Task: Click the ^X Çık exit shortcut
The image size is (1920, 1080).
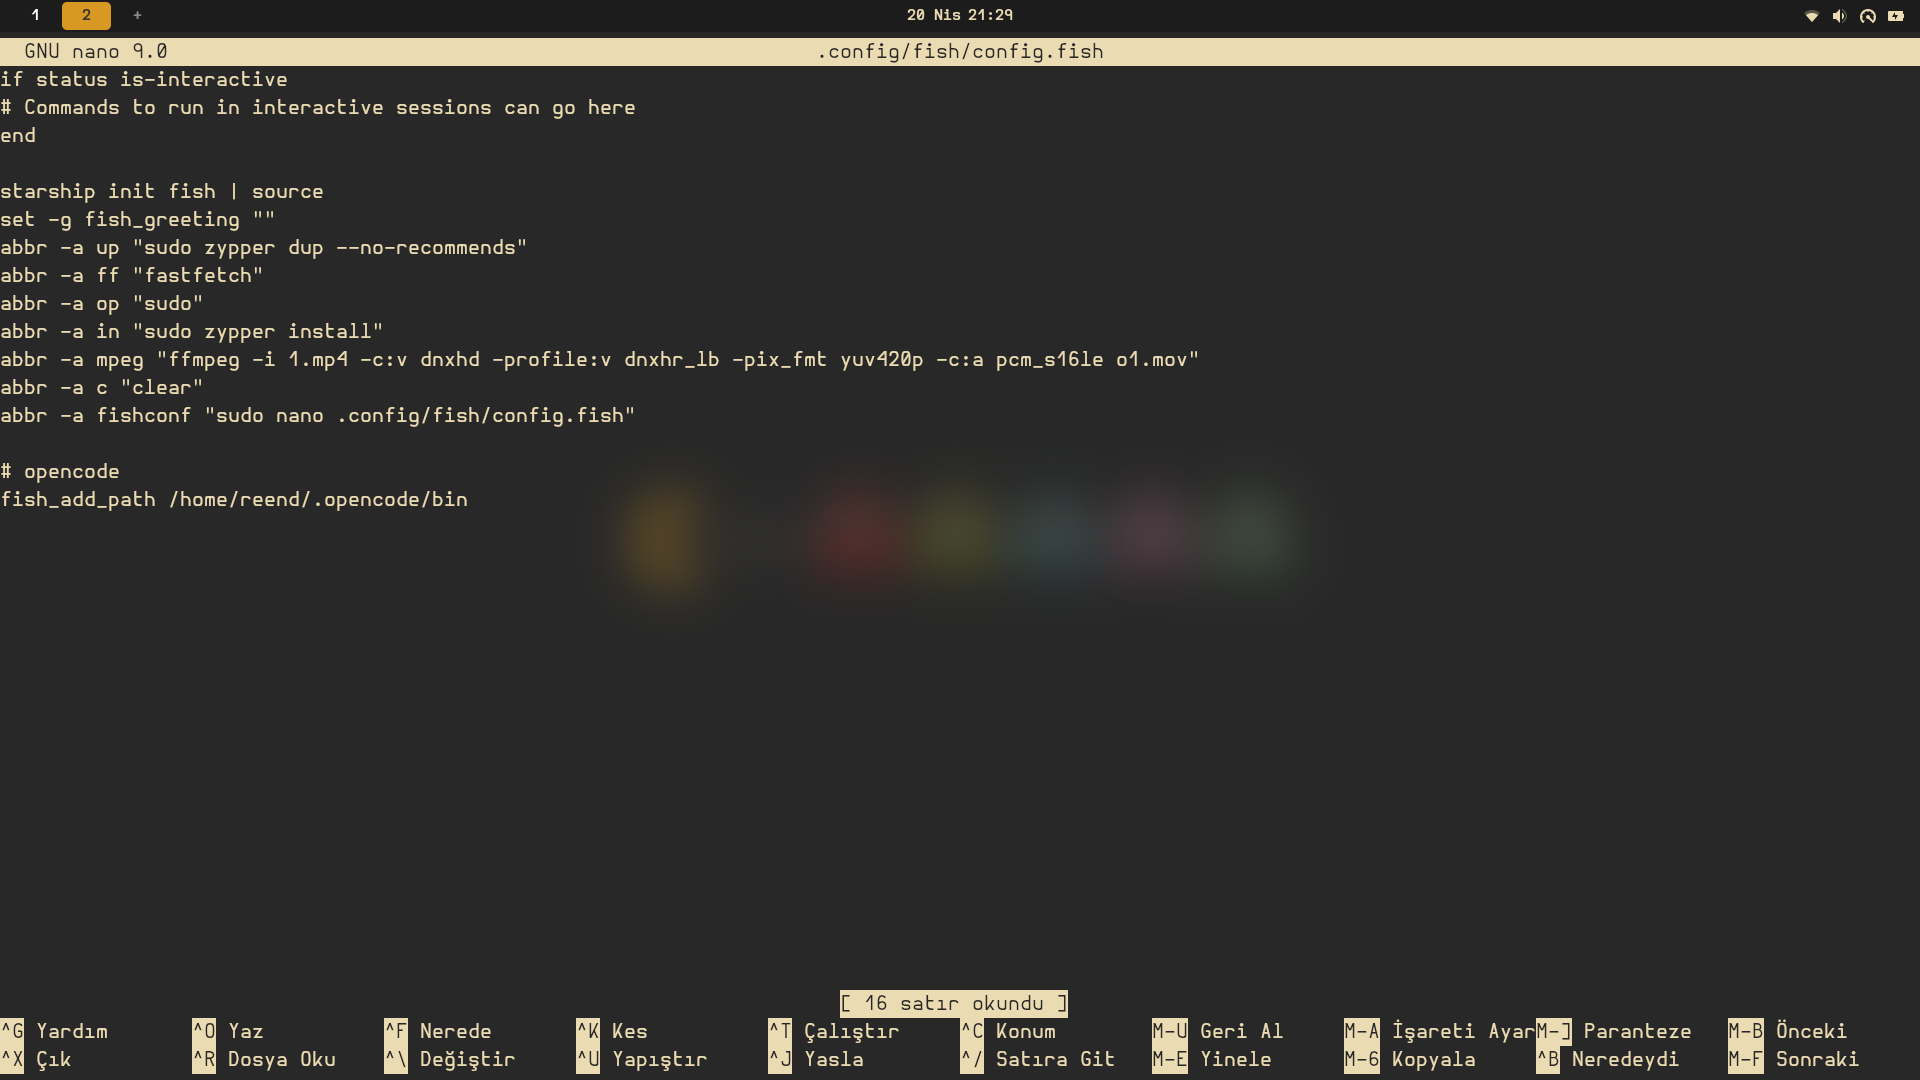Action: 36,1059
